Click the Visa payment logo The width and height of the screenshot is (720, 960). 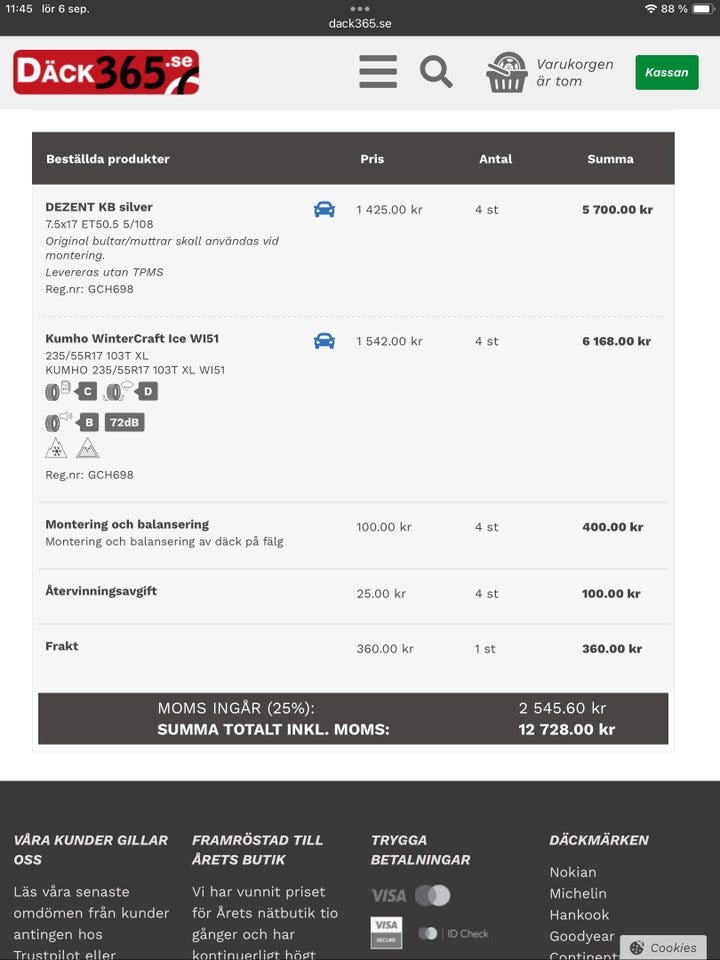point(388,895)
